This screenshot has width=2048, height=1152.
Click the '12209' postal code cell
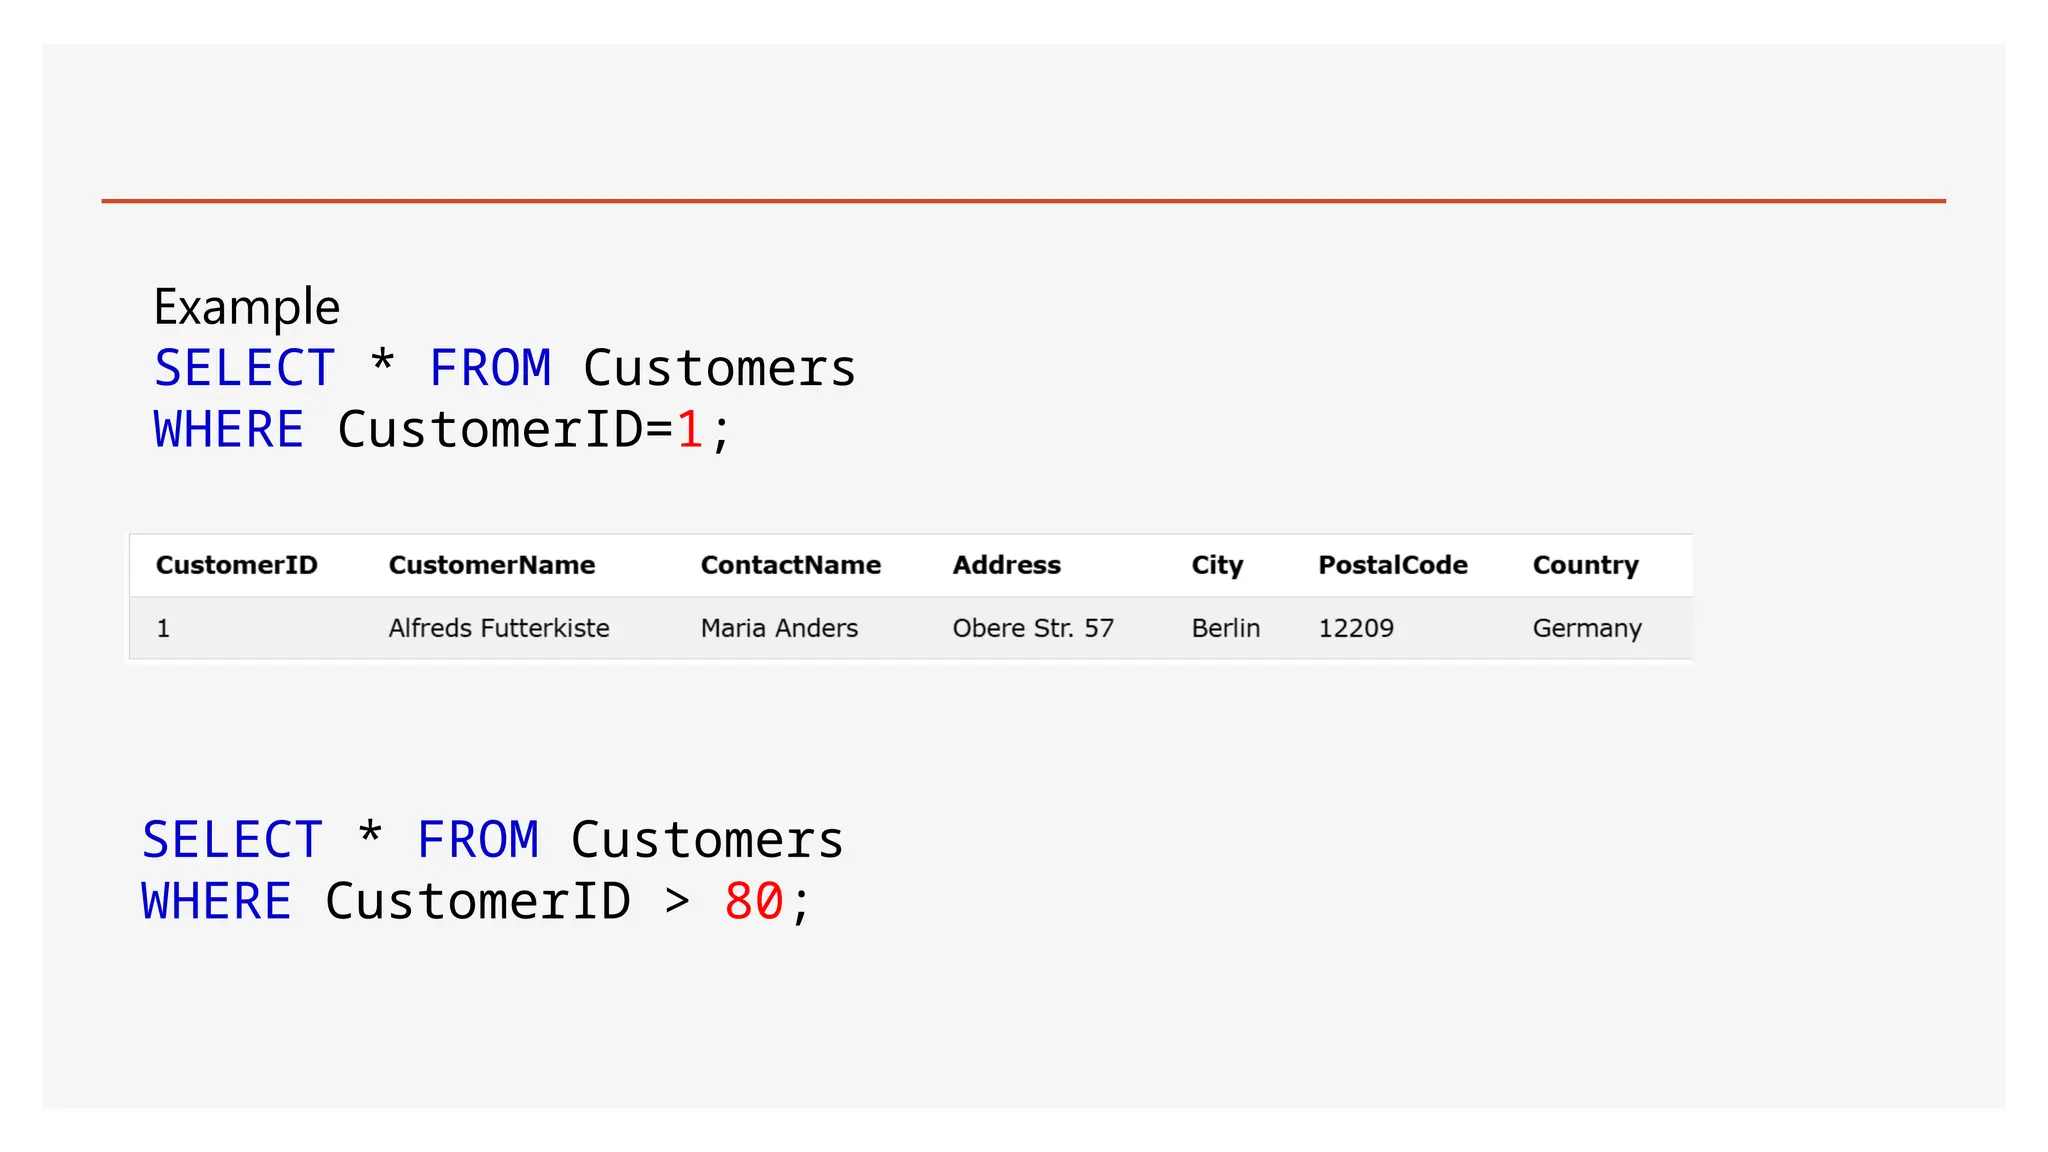pos(1356,628)
